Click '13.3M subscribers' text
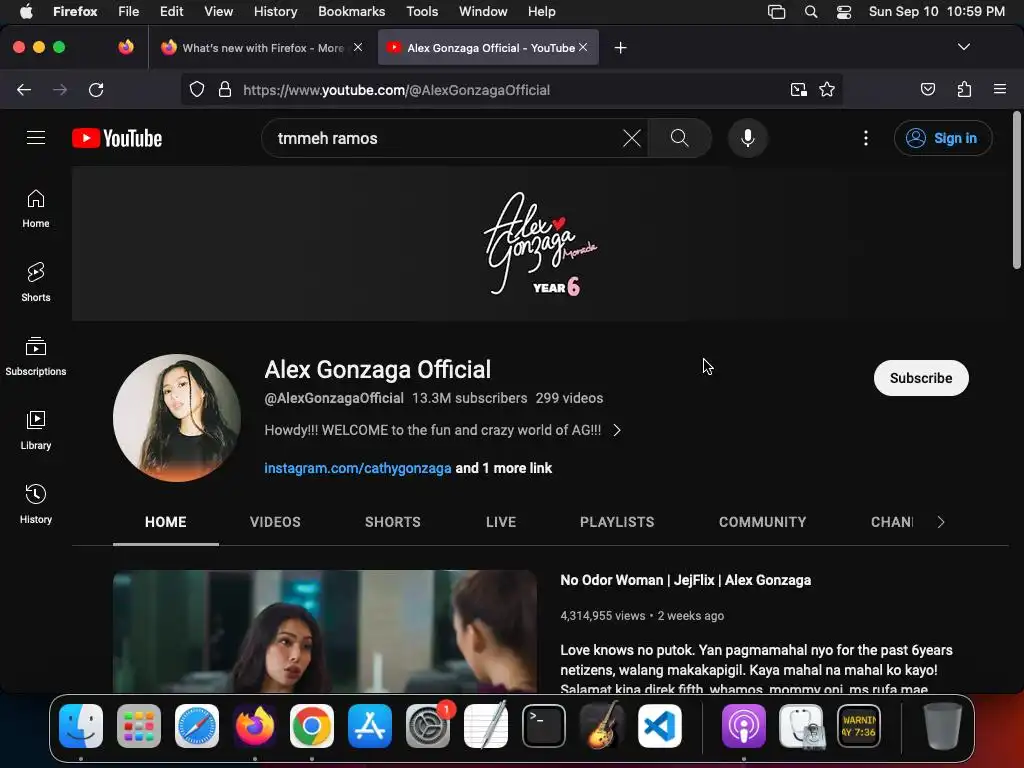Viewport: 1024px width, 768px height. coord(469,398)
